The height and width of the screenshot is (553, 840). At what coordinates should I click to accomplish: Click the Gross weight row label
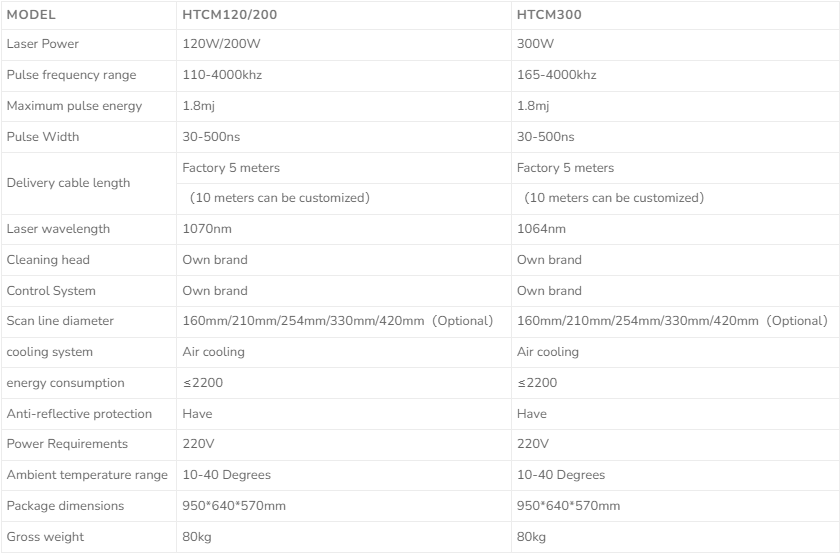click(x=45, y=537)
